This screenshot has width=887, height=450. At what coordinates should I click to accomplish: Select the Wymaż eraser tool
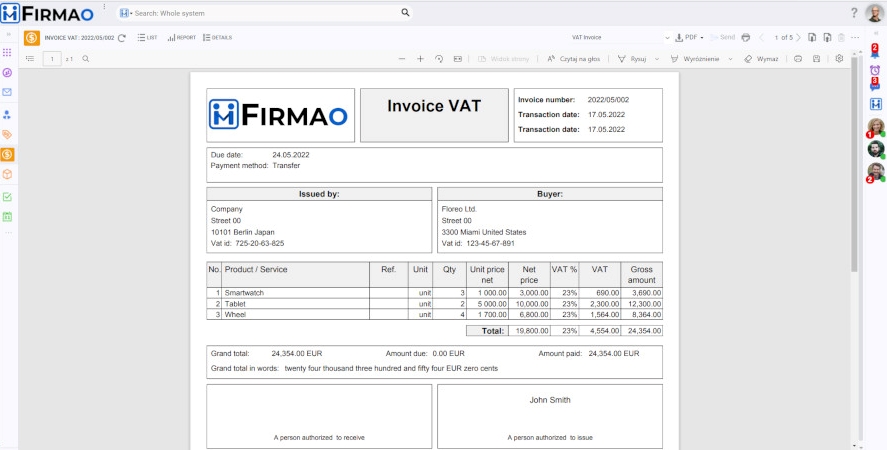[761, 58]
